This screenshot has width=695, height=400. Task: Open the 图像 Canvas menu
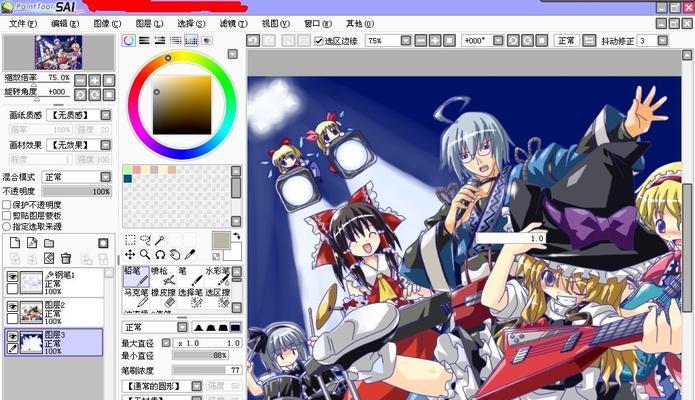107,24
